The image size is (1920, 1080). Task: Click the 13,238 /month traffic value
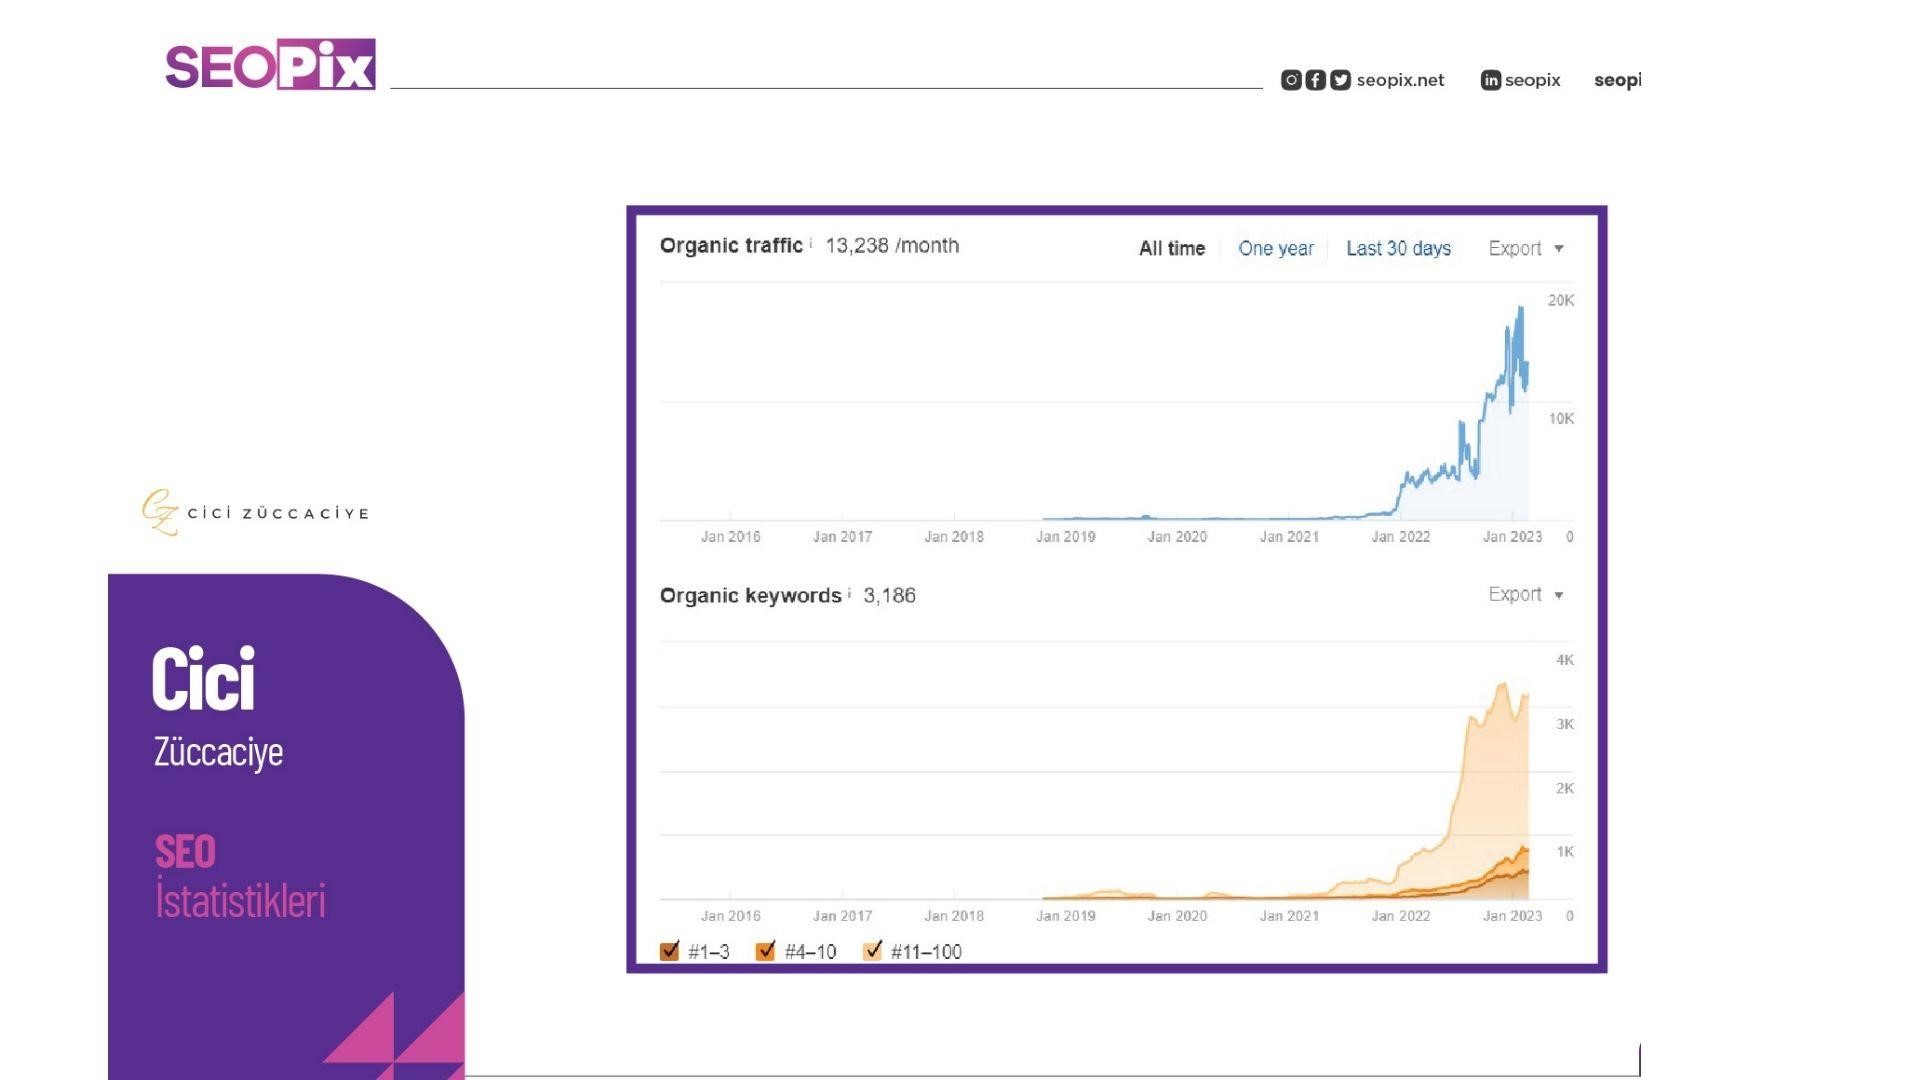tap(892, 245)
